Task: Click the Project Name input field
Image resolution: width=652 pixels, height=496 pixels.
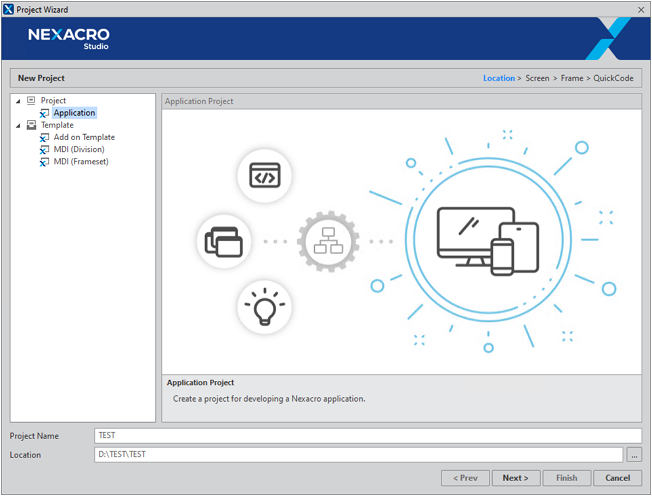Action: (x=367, y=436)
